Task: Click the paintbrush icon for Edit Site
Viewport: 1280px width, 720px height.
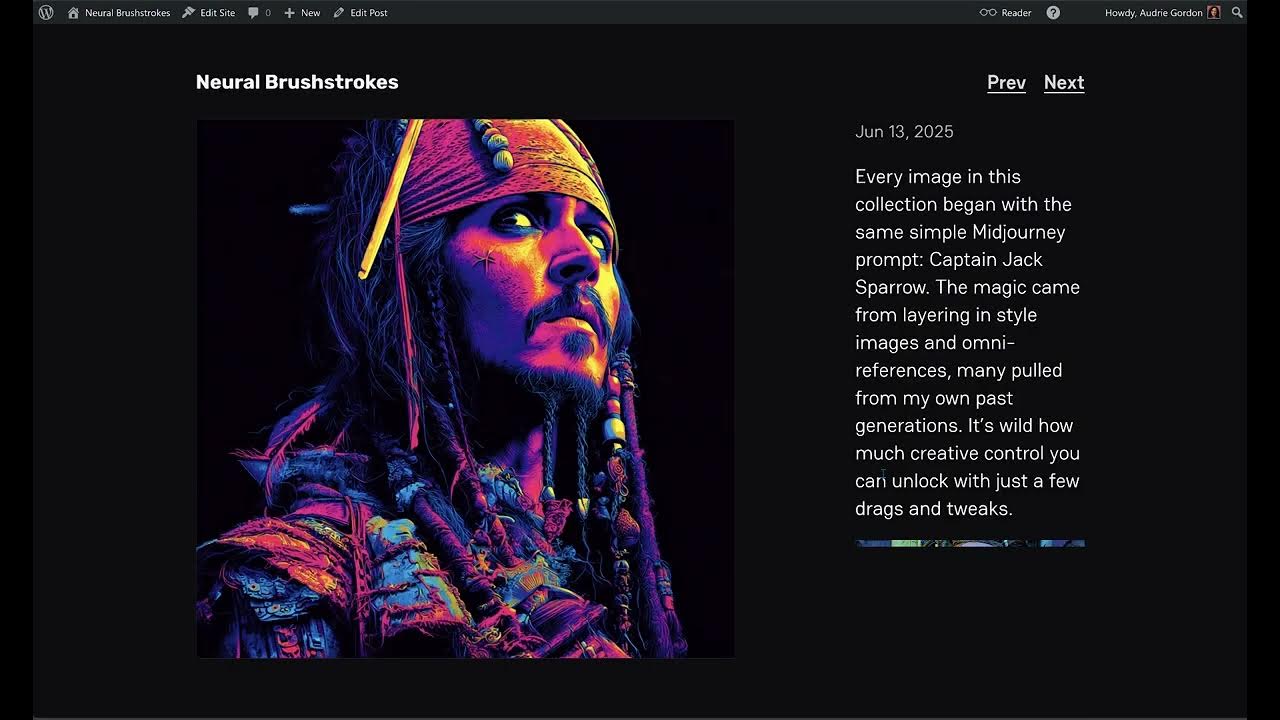Action: point(188,13)
